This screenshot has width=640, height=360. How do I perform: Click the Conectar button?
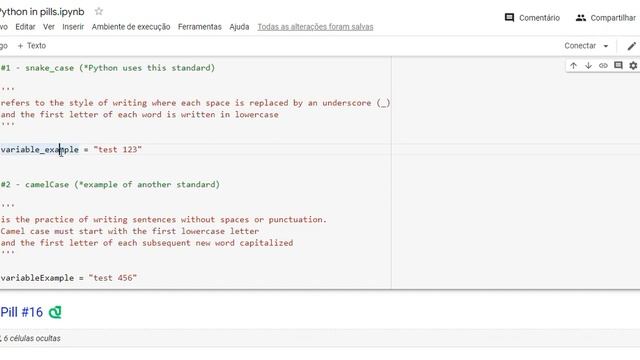click(x=580, y=46)
